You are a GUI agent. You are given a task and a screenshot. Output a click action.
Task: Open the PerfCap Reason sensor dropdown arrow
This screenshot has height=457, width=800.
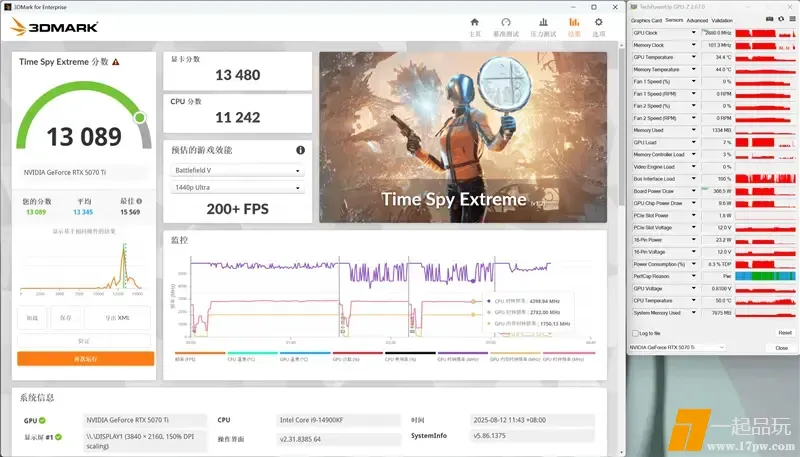693,276
